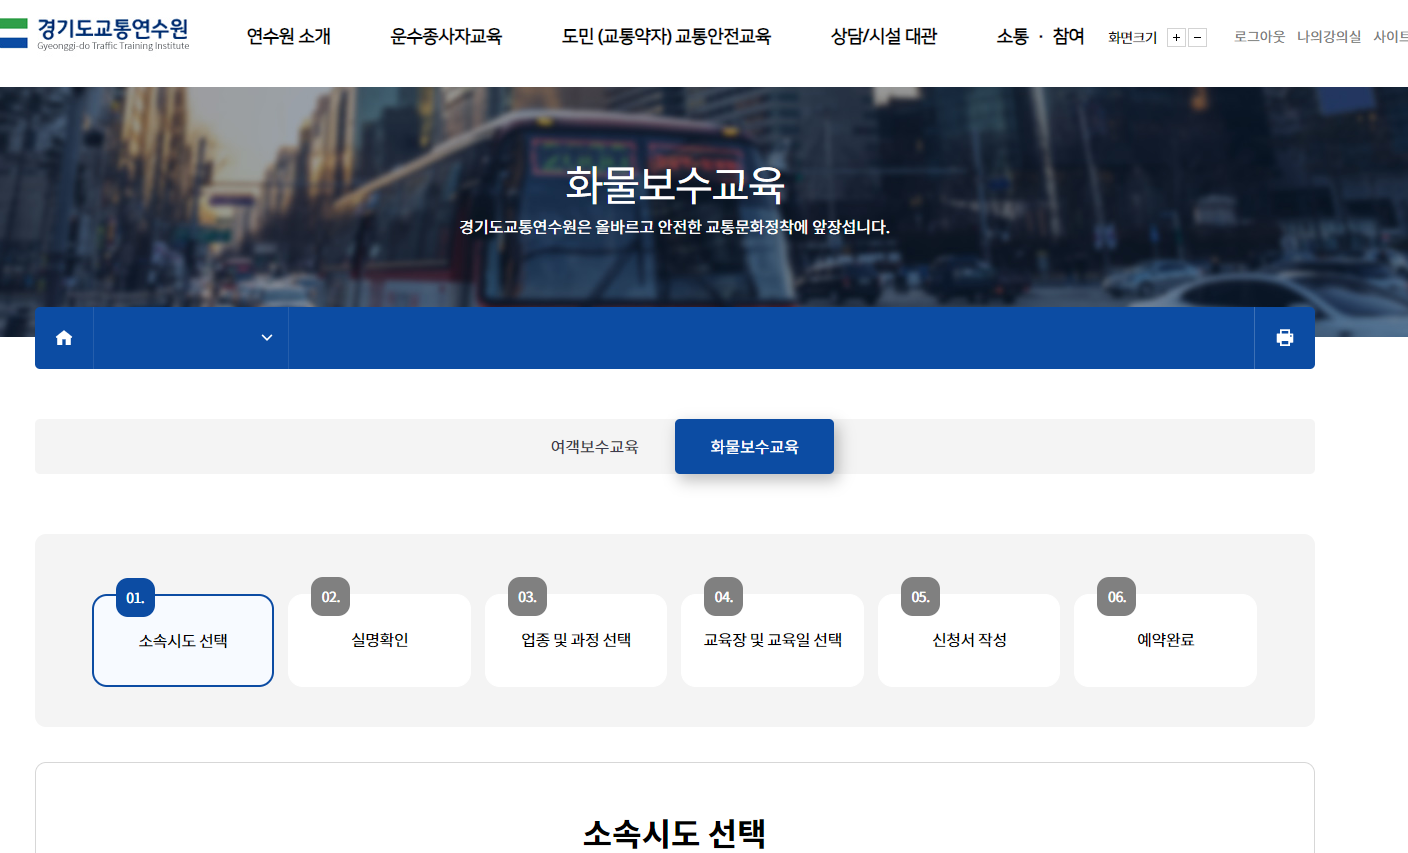The height and width of the screenshot is (853, 1408).
Task: Click step 03 업종 및 과정 선택
Action: 575,640
